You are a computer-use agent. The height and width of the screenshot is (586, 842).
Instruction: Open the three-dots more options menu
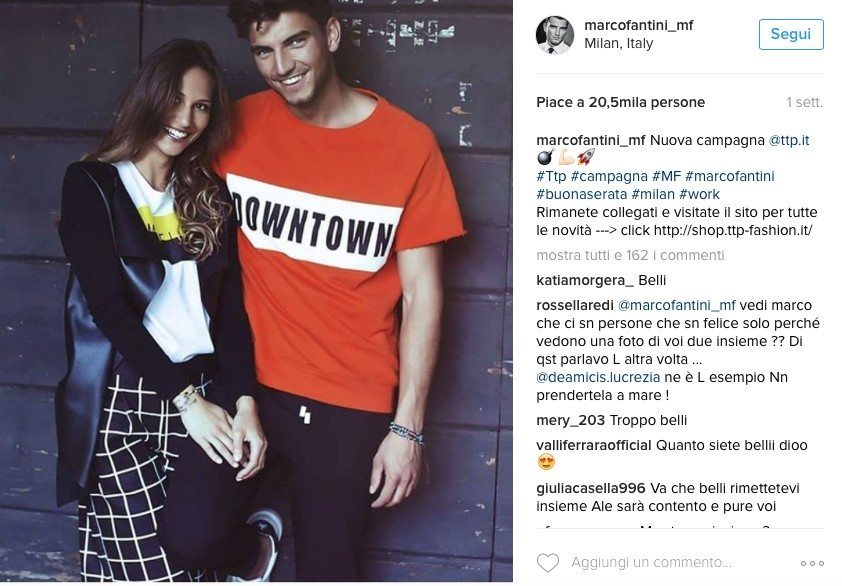pyautogui.click(x=812, y=563)
